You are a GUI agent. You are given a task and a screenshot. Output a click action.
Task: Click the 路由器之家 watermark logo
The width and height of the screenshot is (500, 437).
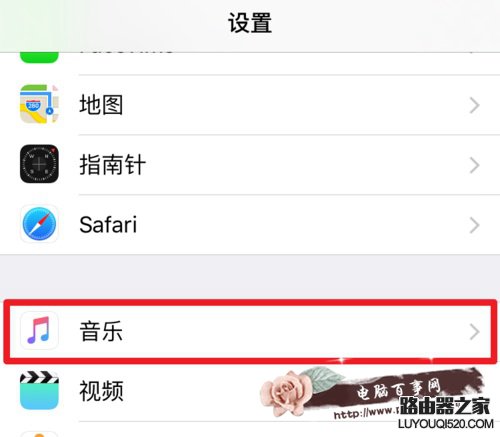(x=445, y=406)
